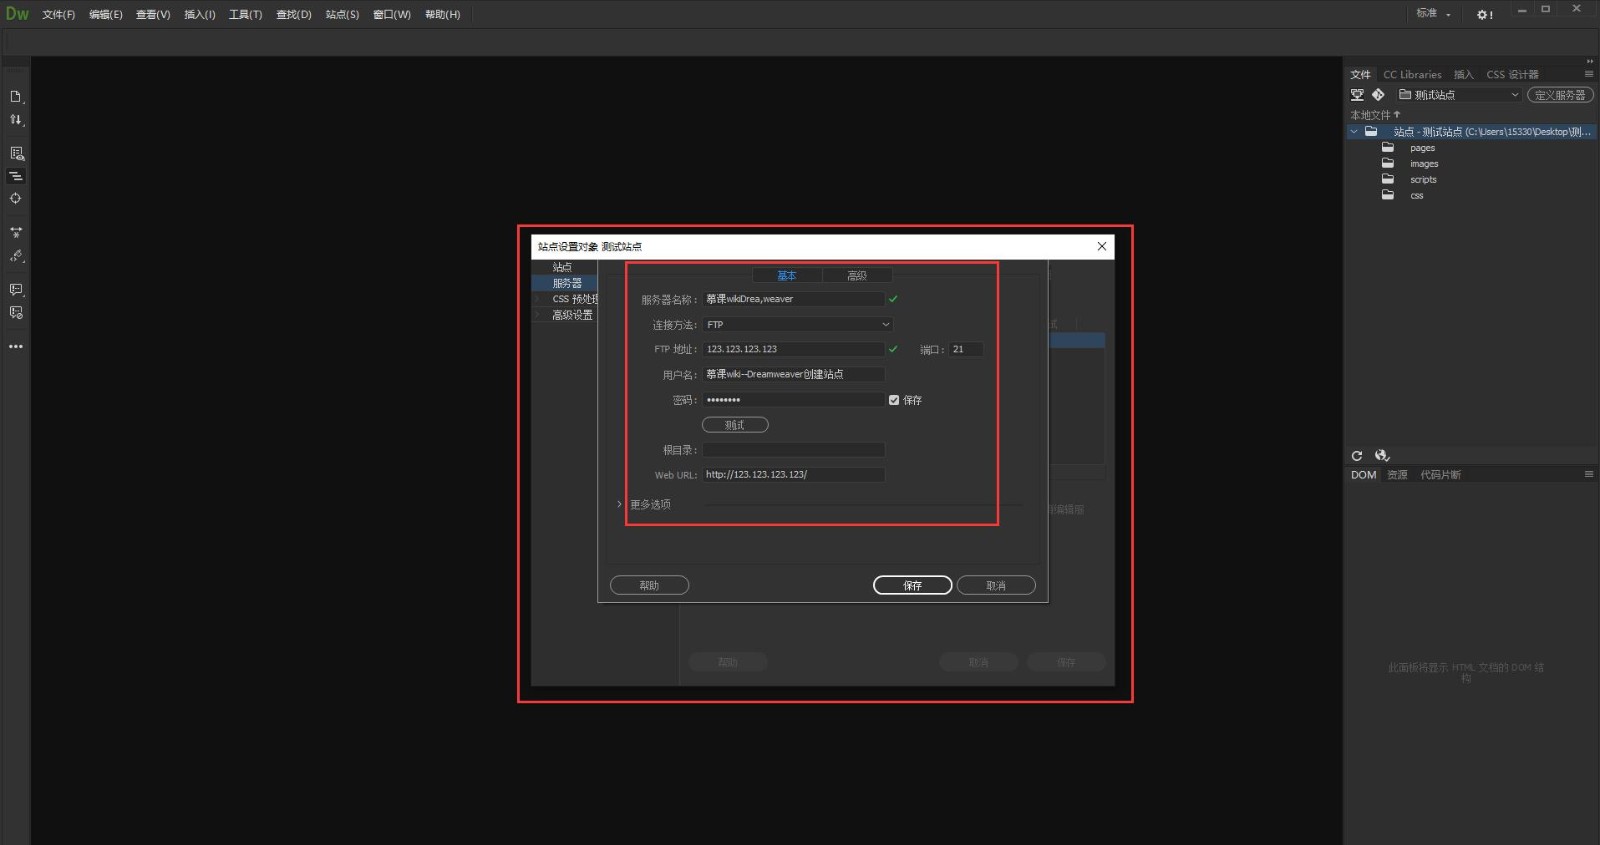Click the 定义服务器 button
This screenshot has height=845, width=1600.
1560,95
